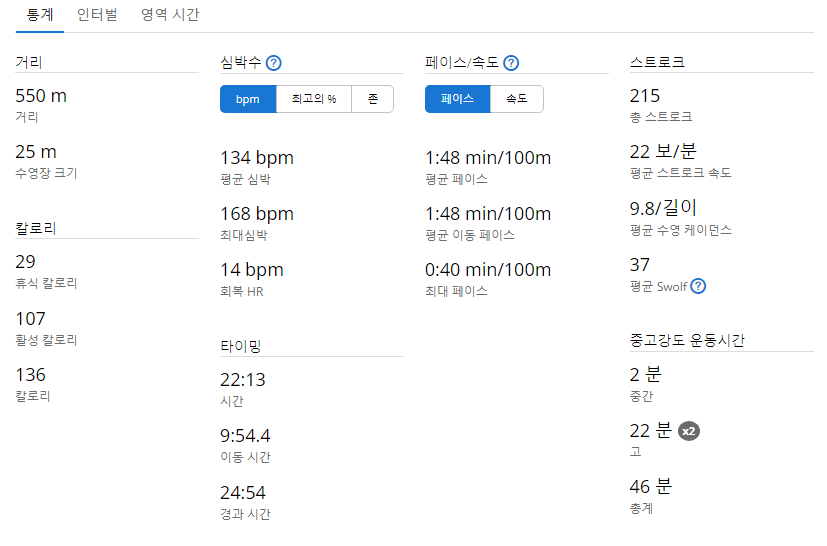
Task: Click the 휴식 칼로리 label
Action: pyautogui.click(x=46, y=283)
